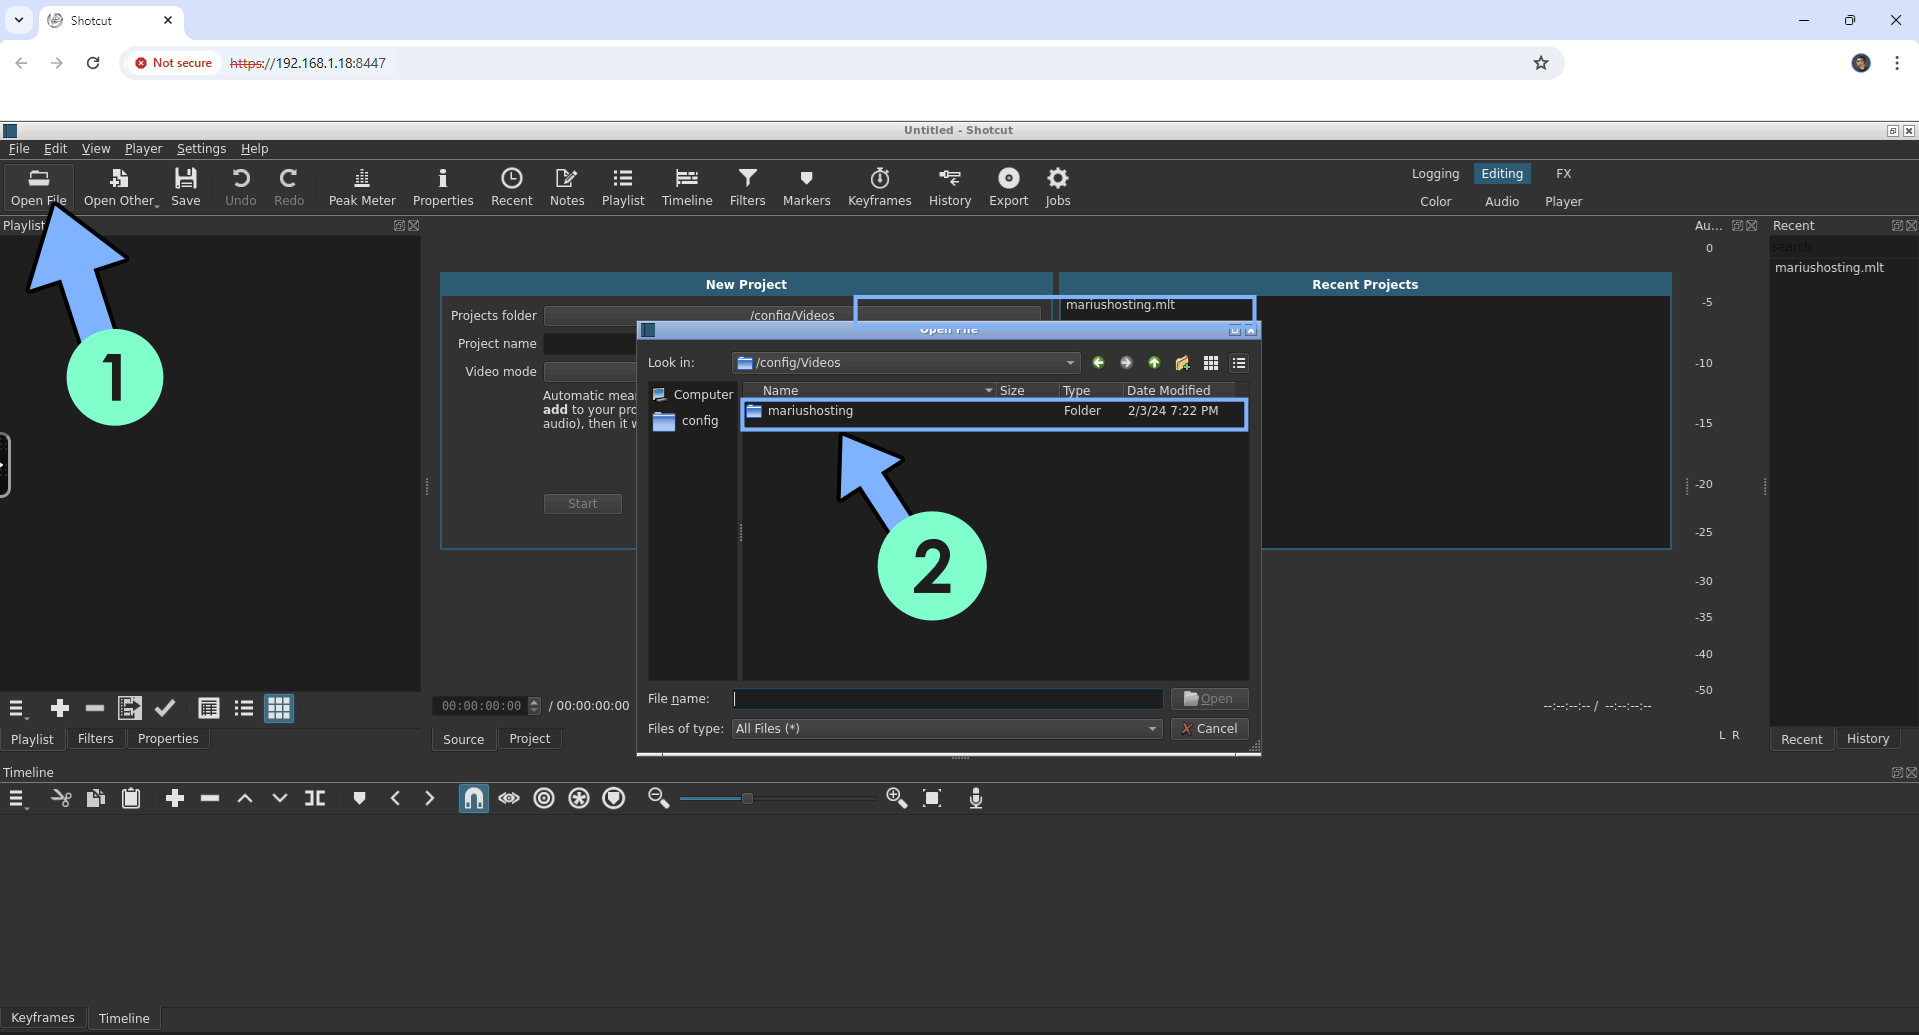This screenshot has width=1919, height=1035.
Task: Open the Edit menu
Action: tap(55, 148)
